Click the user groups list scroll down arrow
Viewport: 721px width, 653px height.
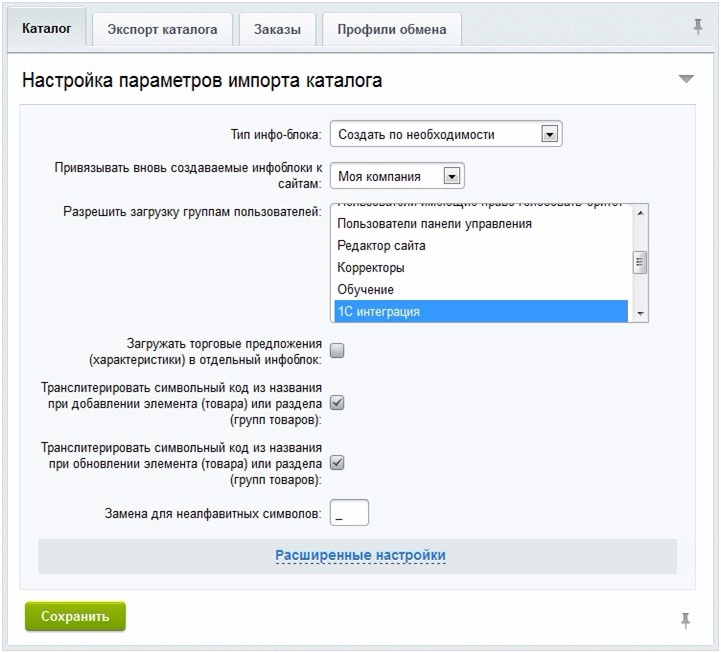(640, 314)
